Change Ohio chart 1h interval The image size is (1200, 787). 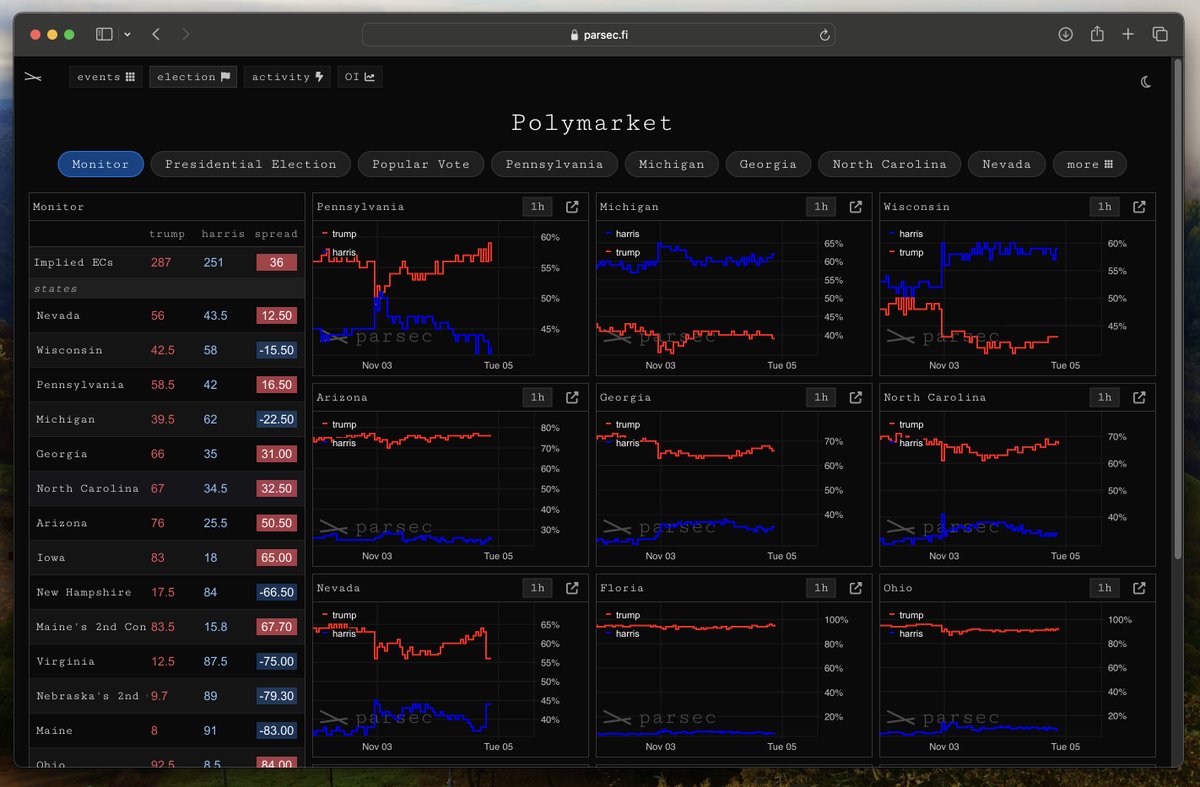1105,588
